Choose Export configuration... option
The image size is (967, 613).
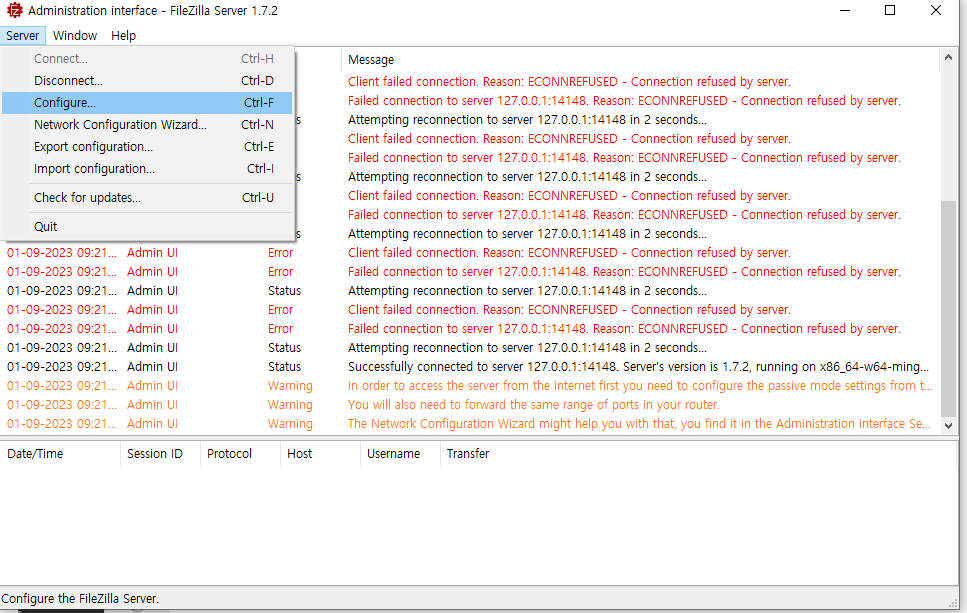click(147, 147)
